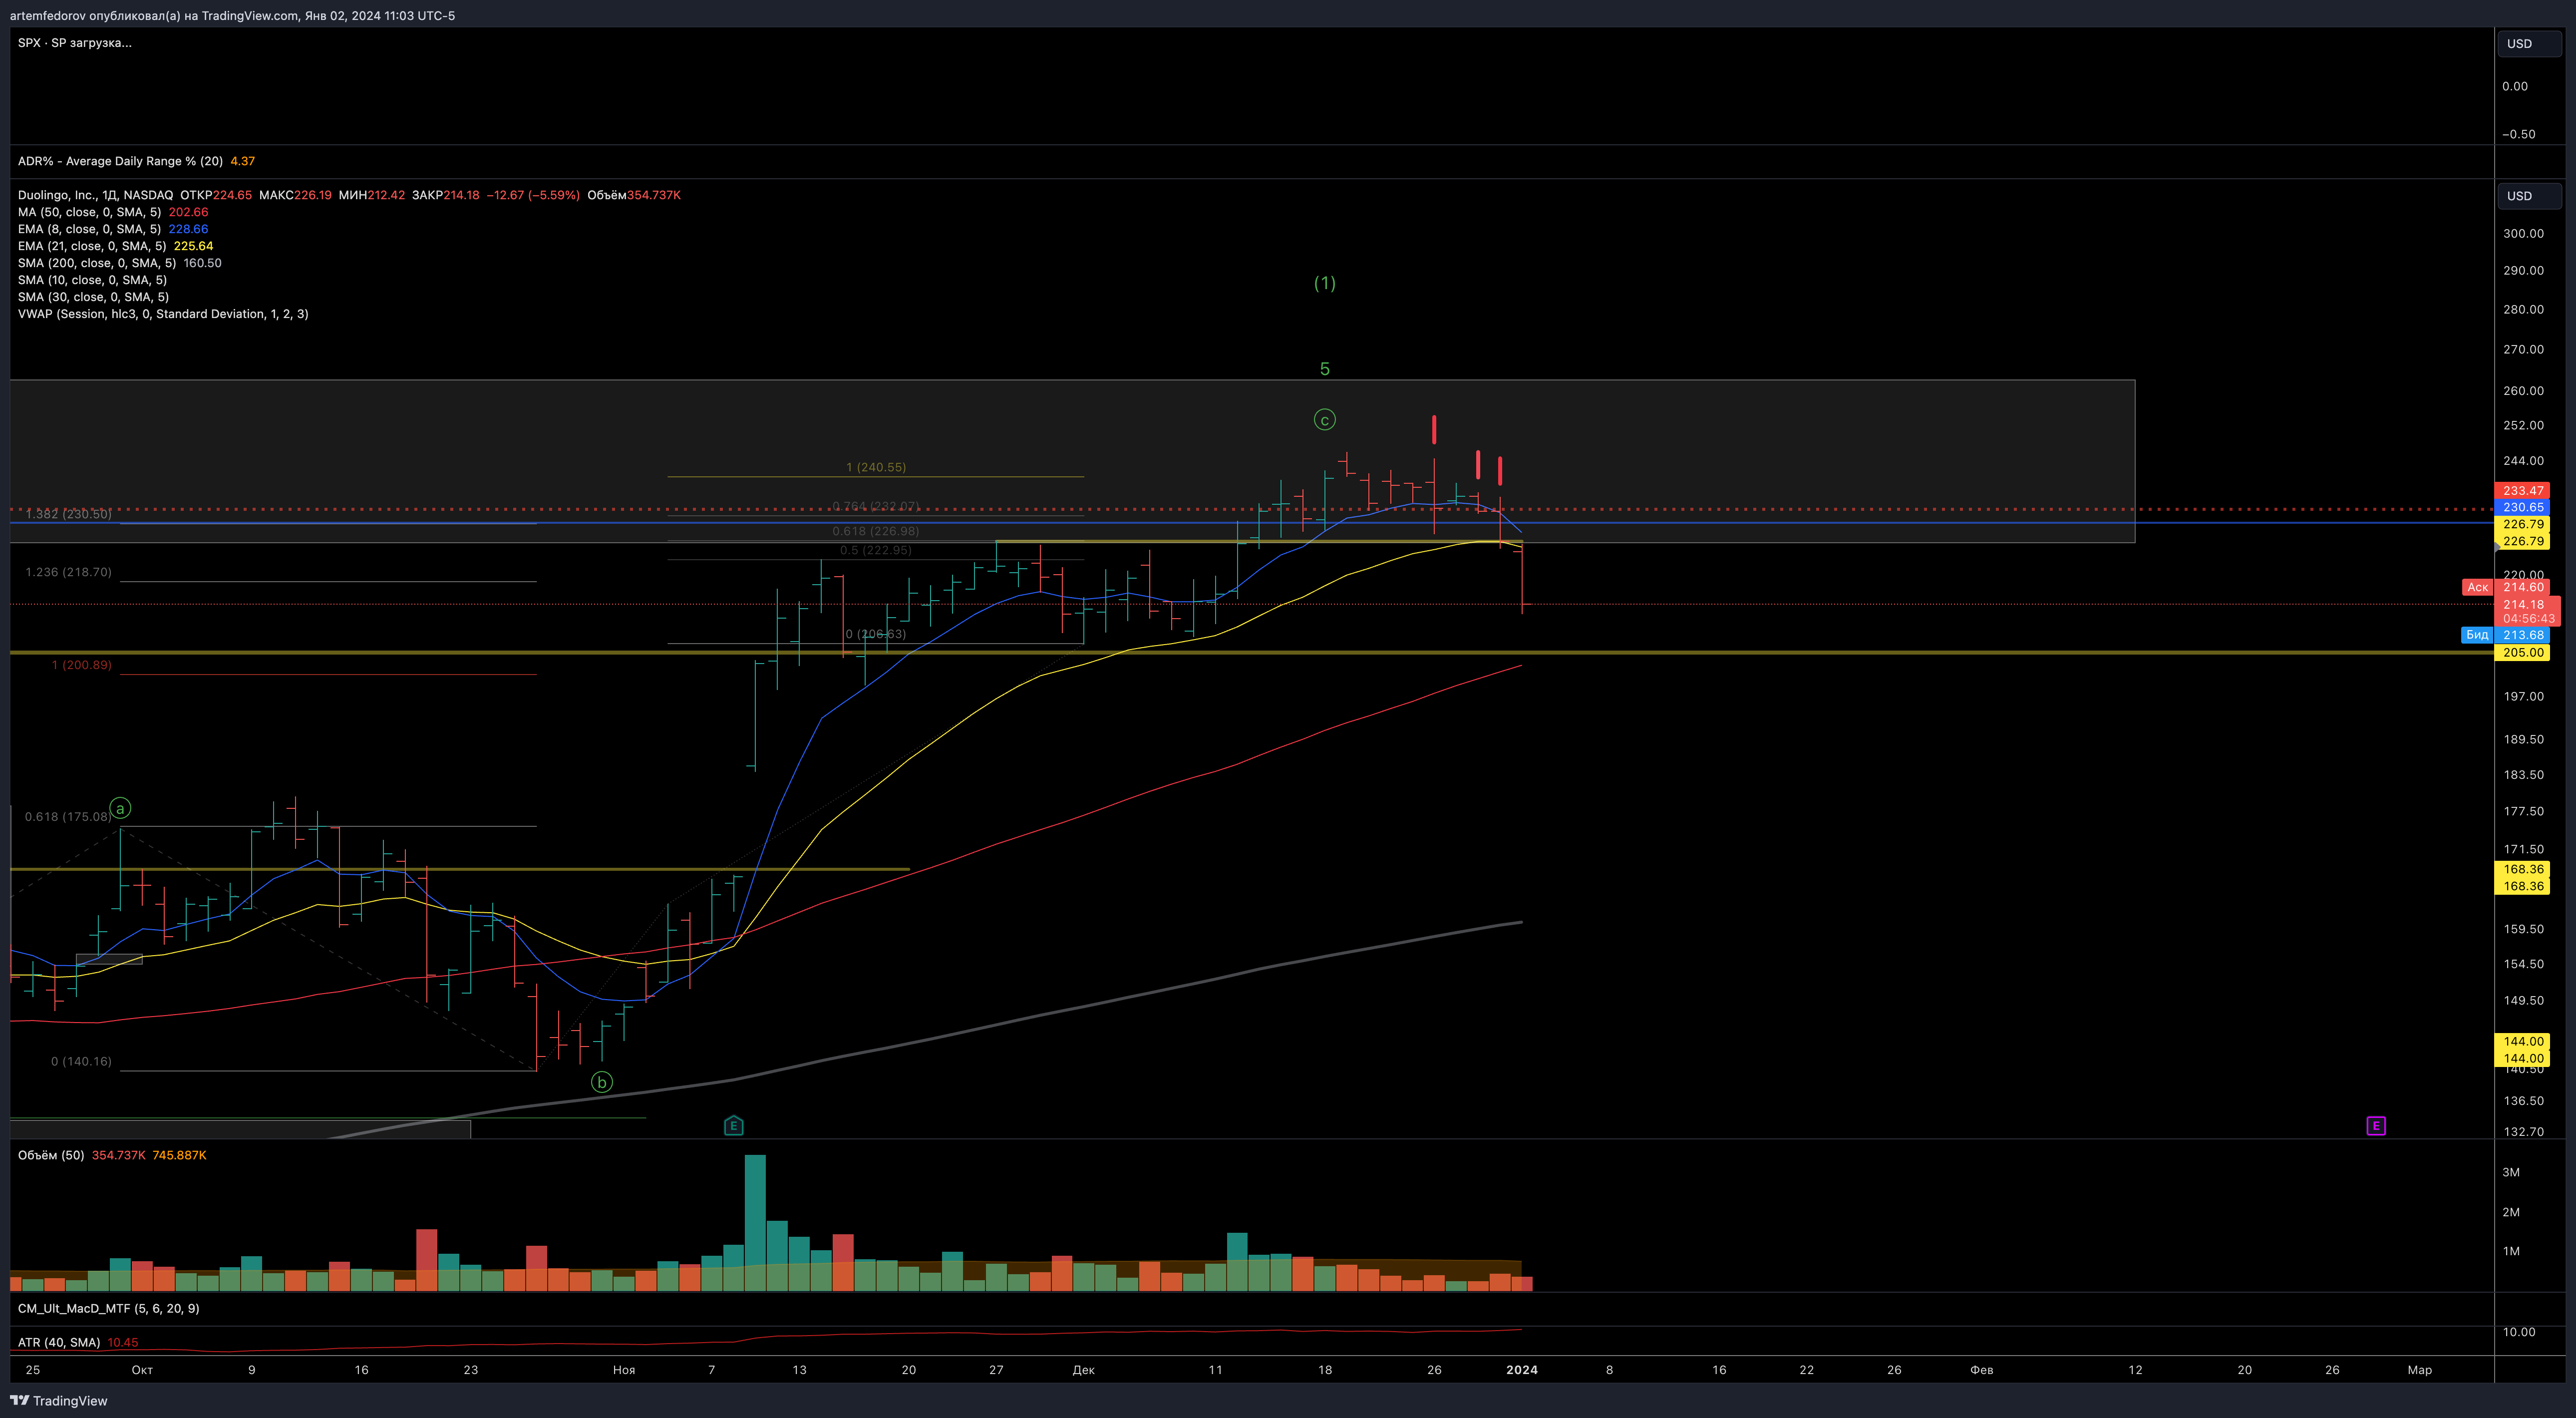Select the 0 (140.16) Fibonacci label
The height and width of the screenshot is (1418, 2576).
[x=82, y=1061]
